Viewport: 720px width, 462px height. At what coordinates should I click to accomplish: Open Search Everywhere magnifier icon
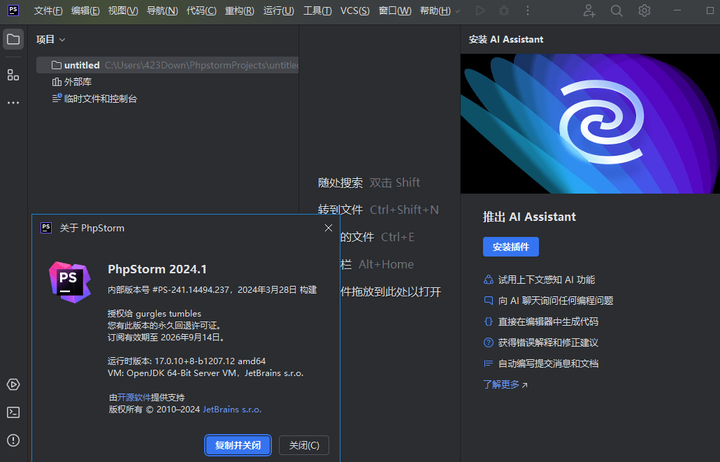[x=617, y=11]
